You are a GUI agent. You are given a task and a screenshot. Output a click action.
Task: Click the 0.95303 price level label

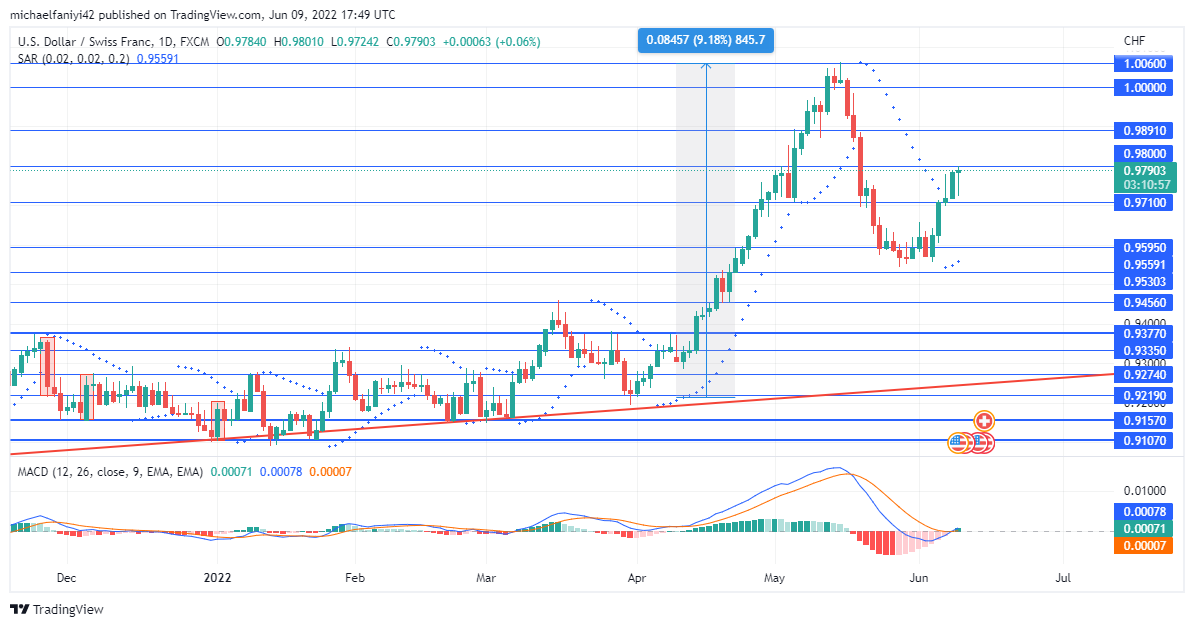1145,282
